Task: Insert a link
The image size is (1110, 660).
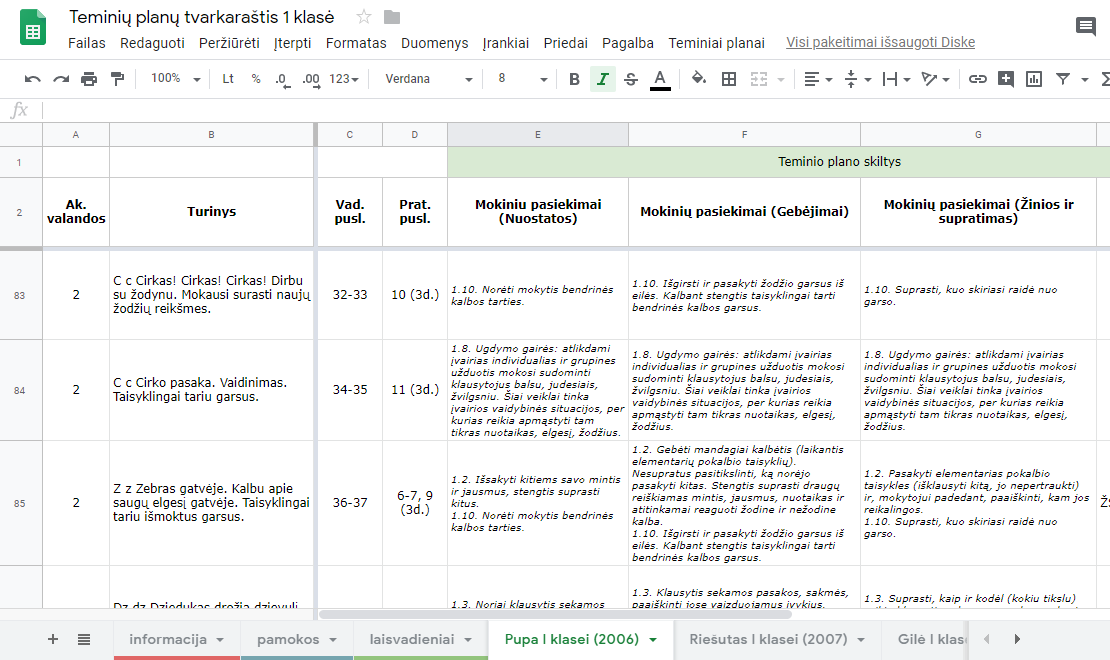Action: coord(978,79)
